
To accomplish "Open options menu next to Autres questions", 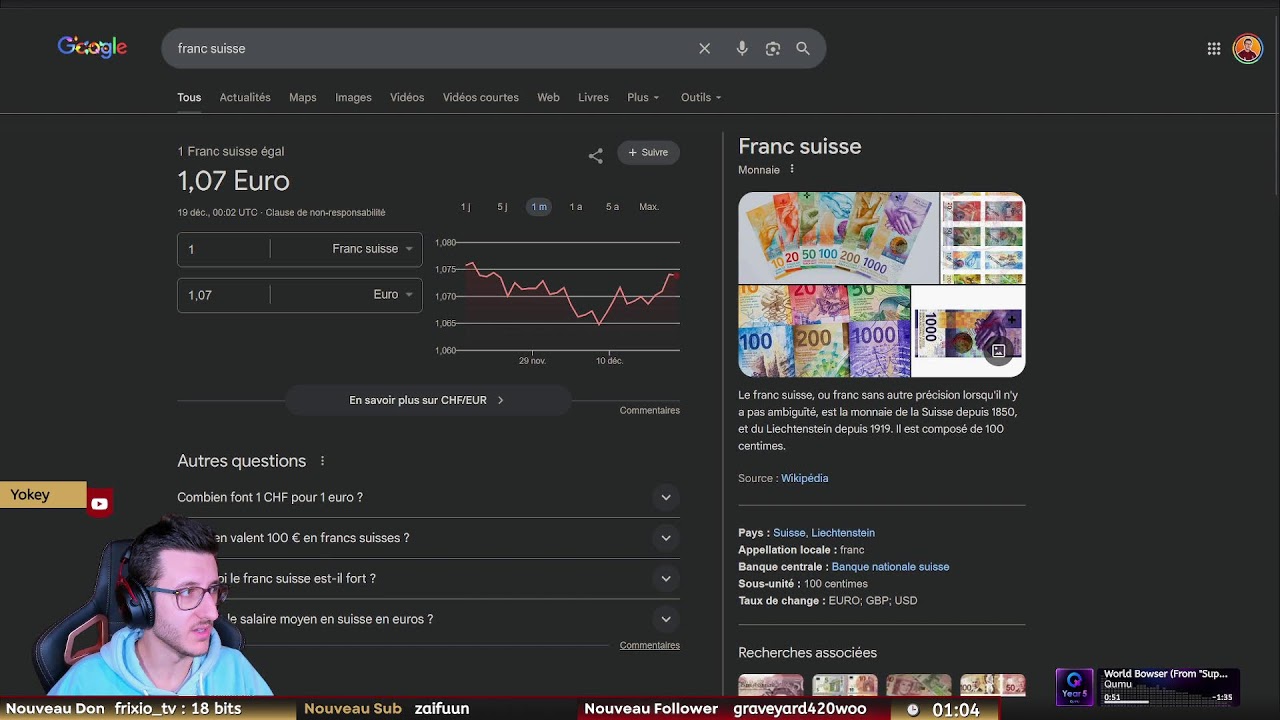I will (322, 461).
